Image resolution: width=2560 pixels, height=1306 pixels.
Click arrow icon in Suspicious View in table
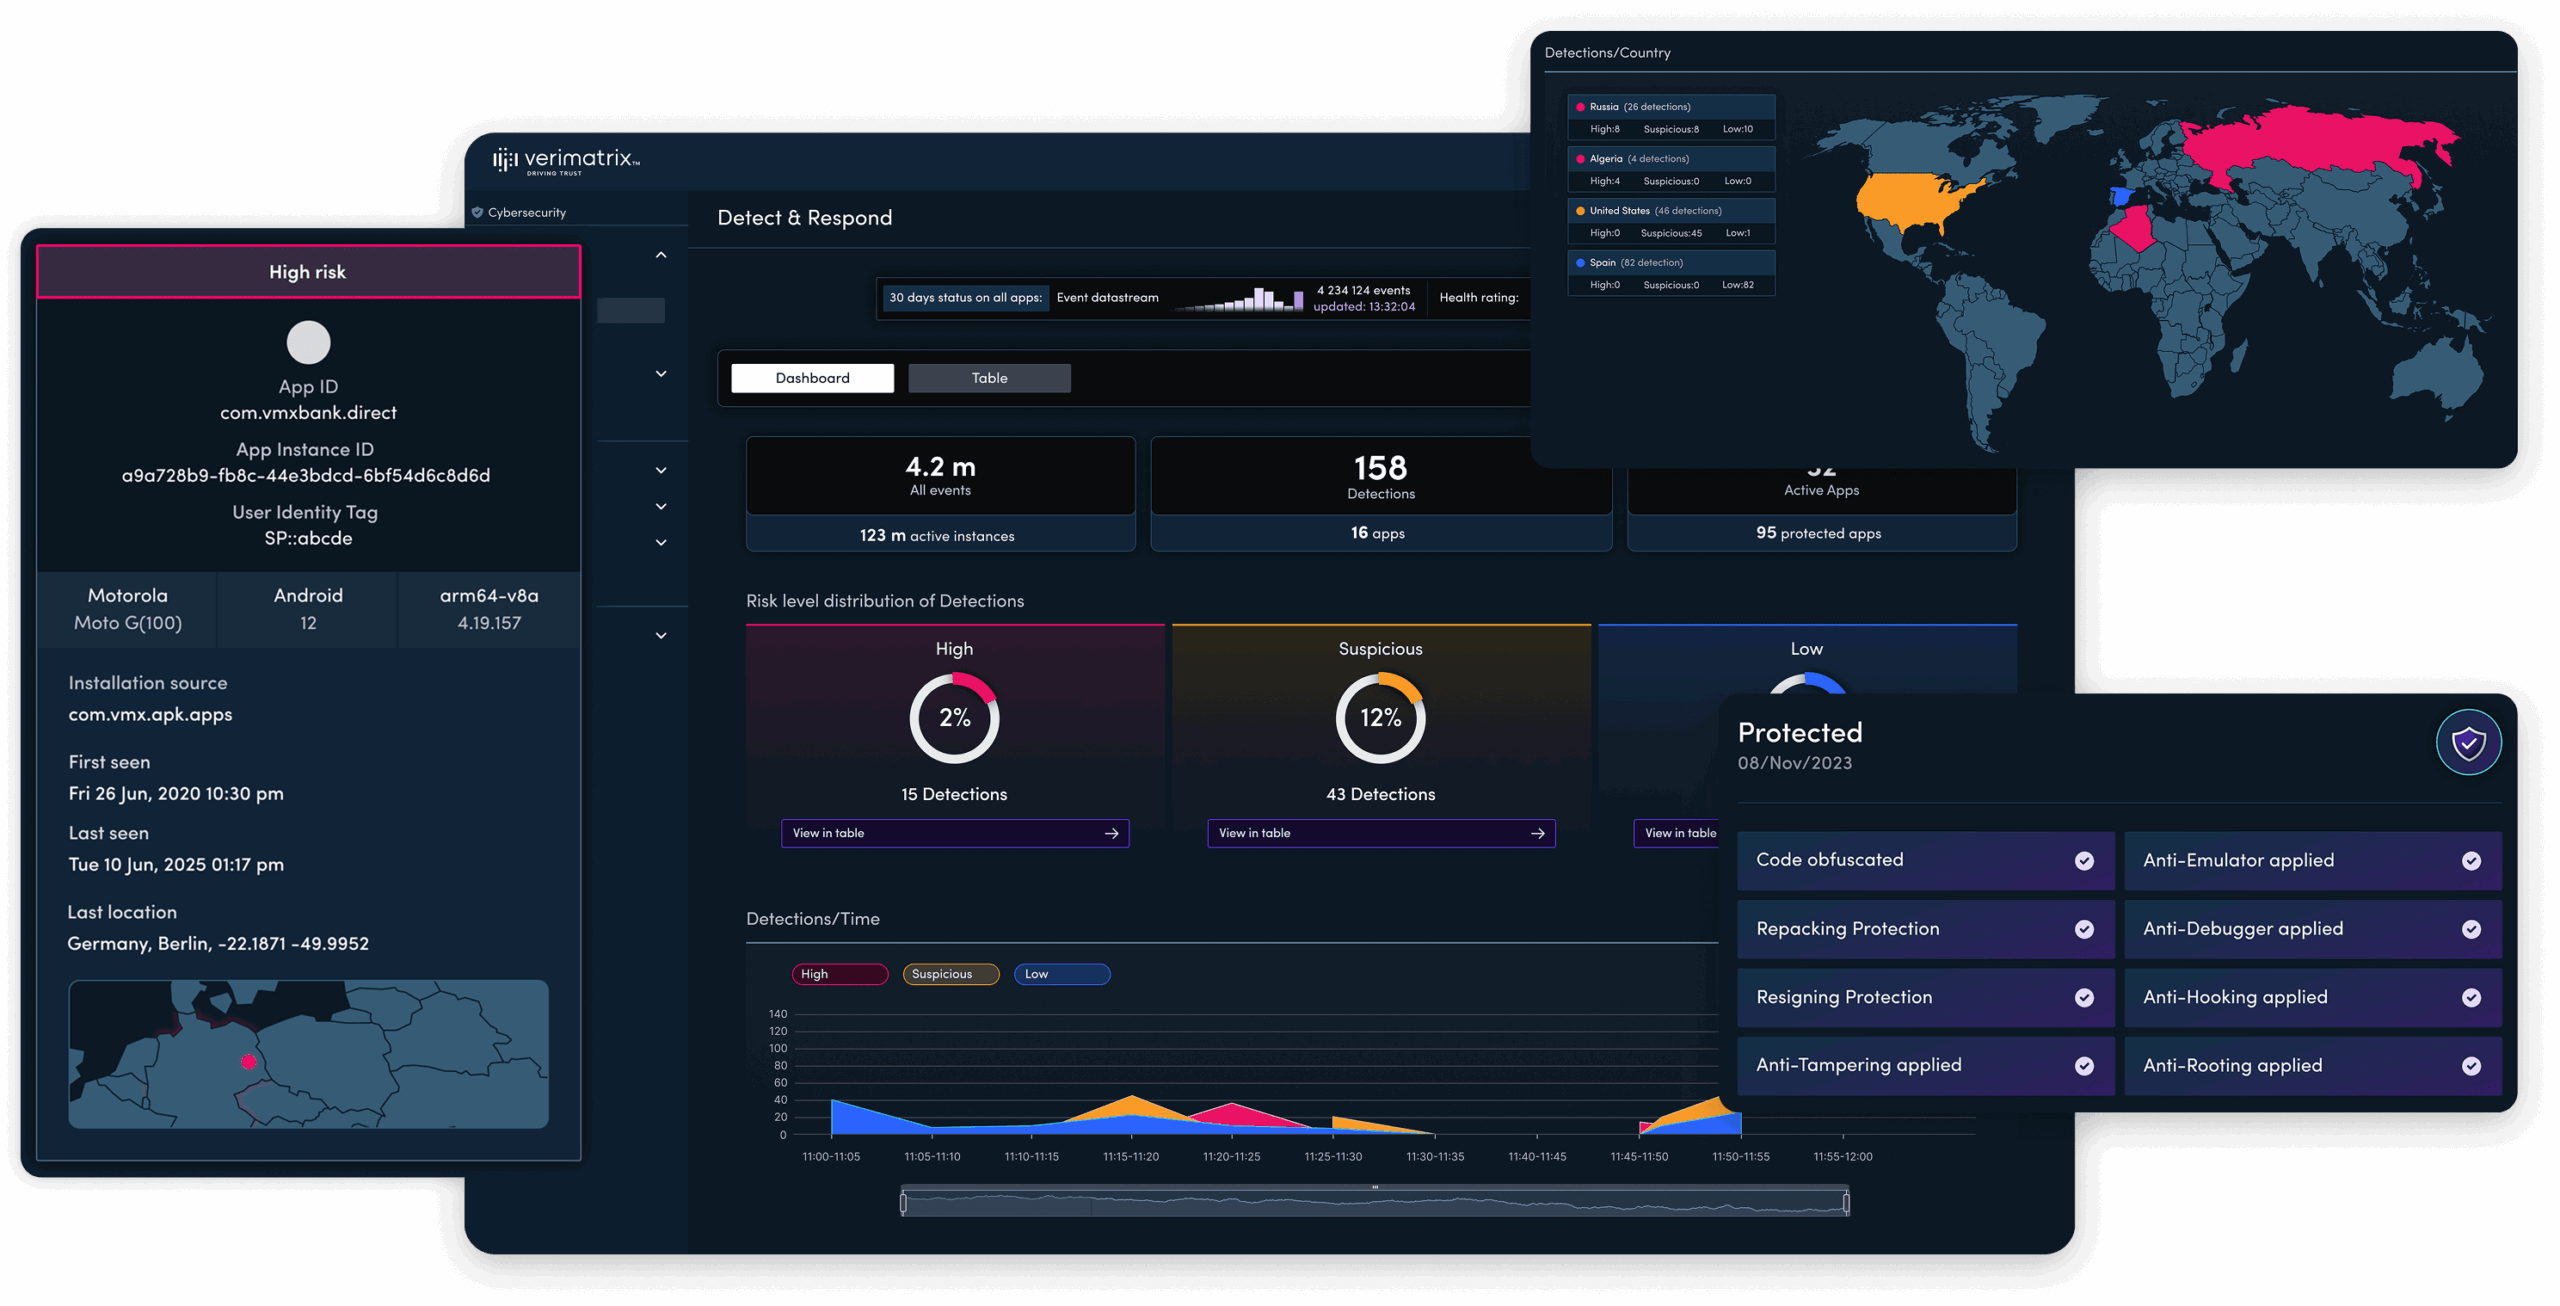click(1537, 833)
